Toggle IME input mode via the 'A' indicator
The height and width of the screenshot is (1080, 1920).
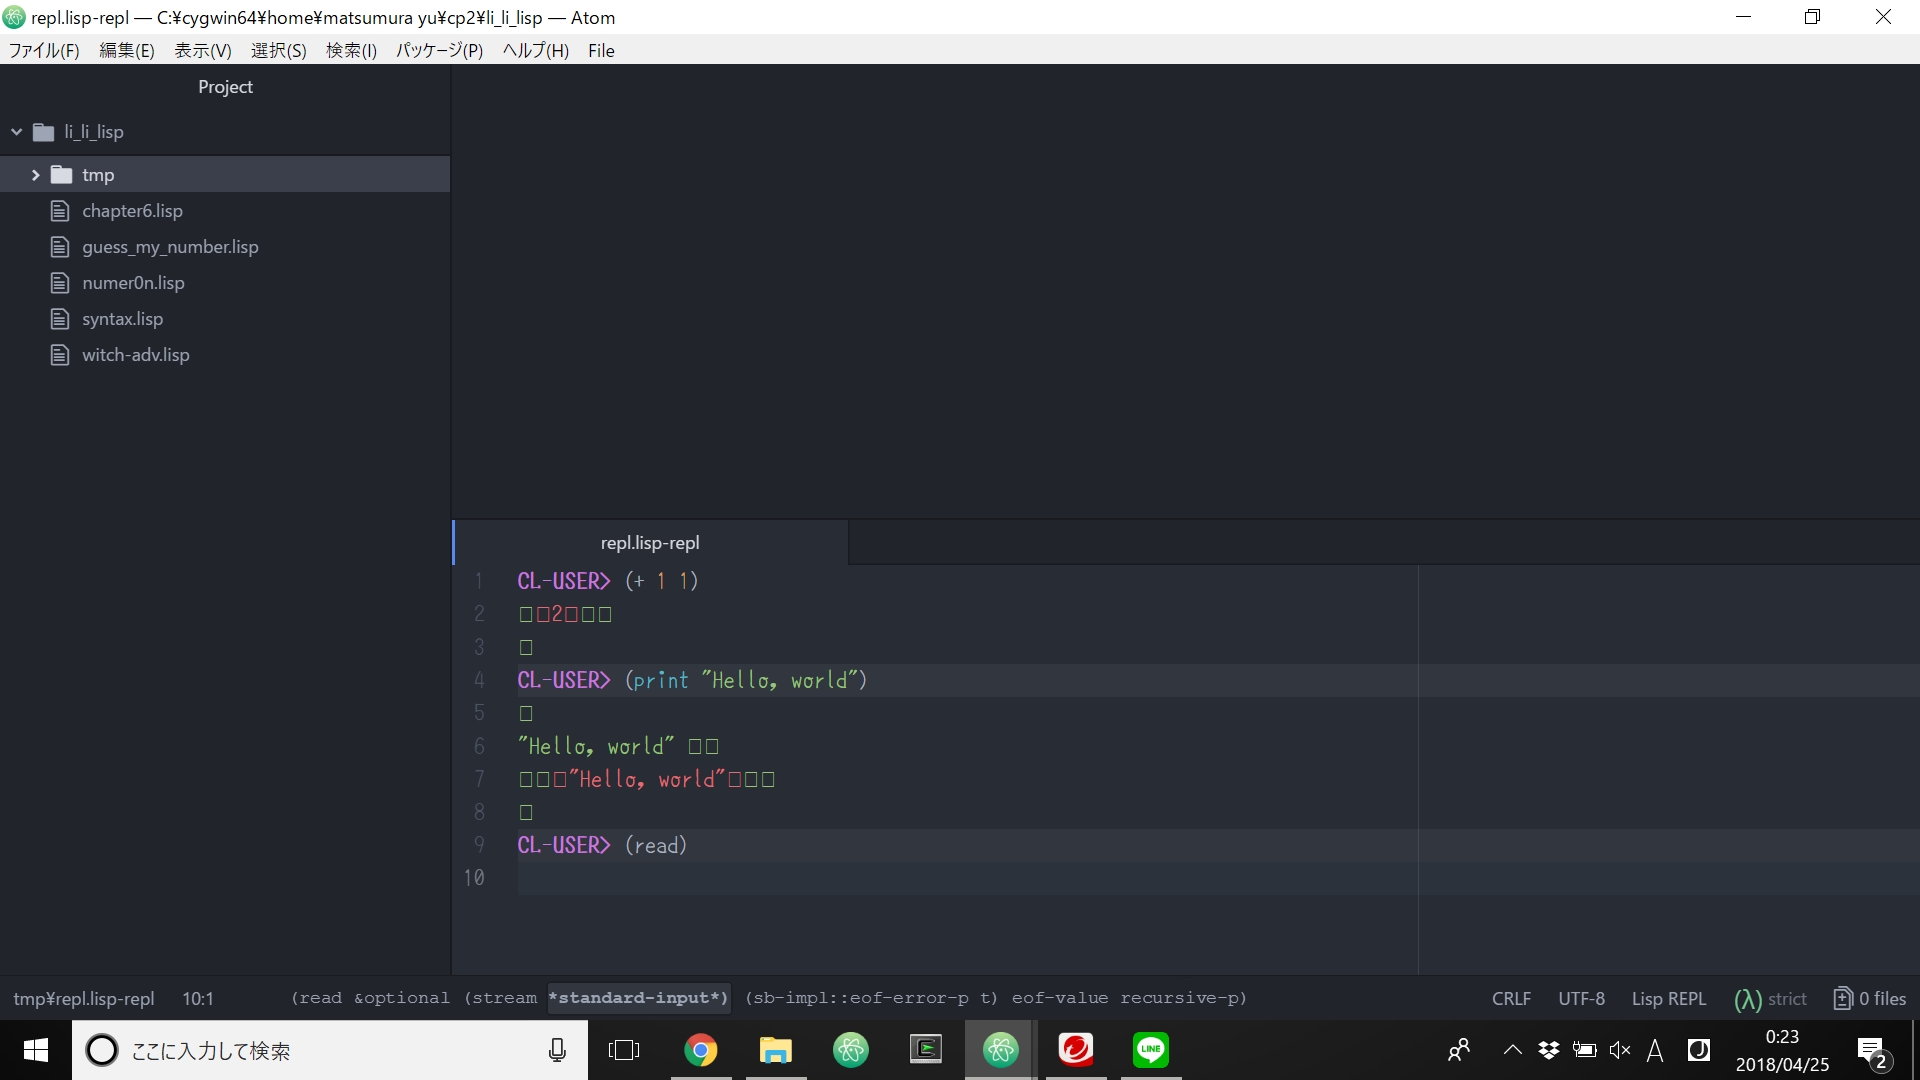coord(1656,1050)
